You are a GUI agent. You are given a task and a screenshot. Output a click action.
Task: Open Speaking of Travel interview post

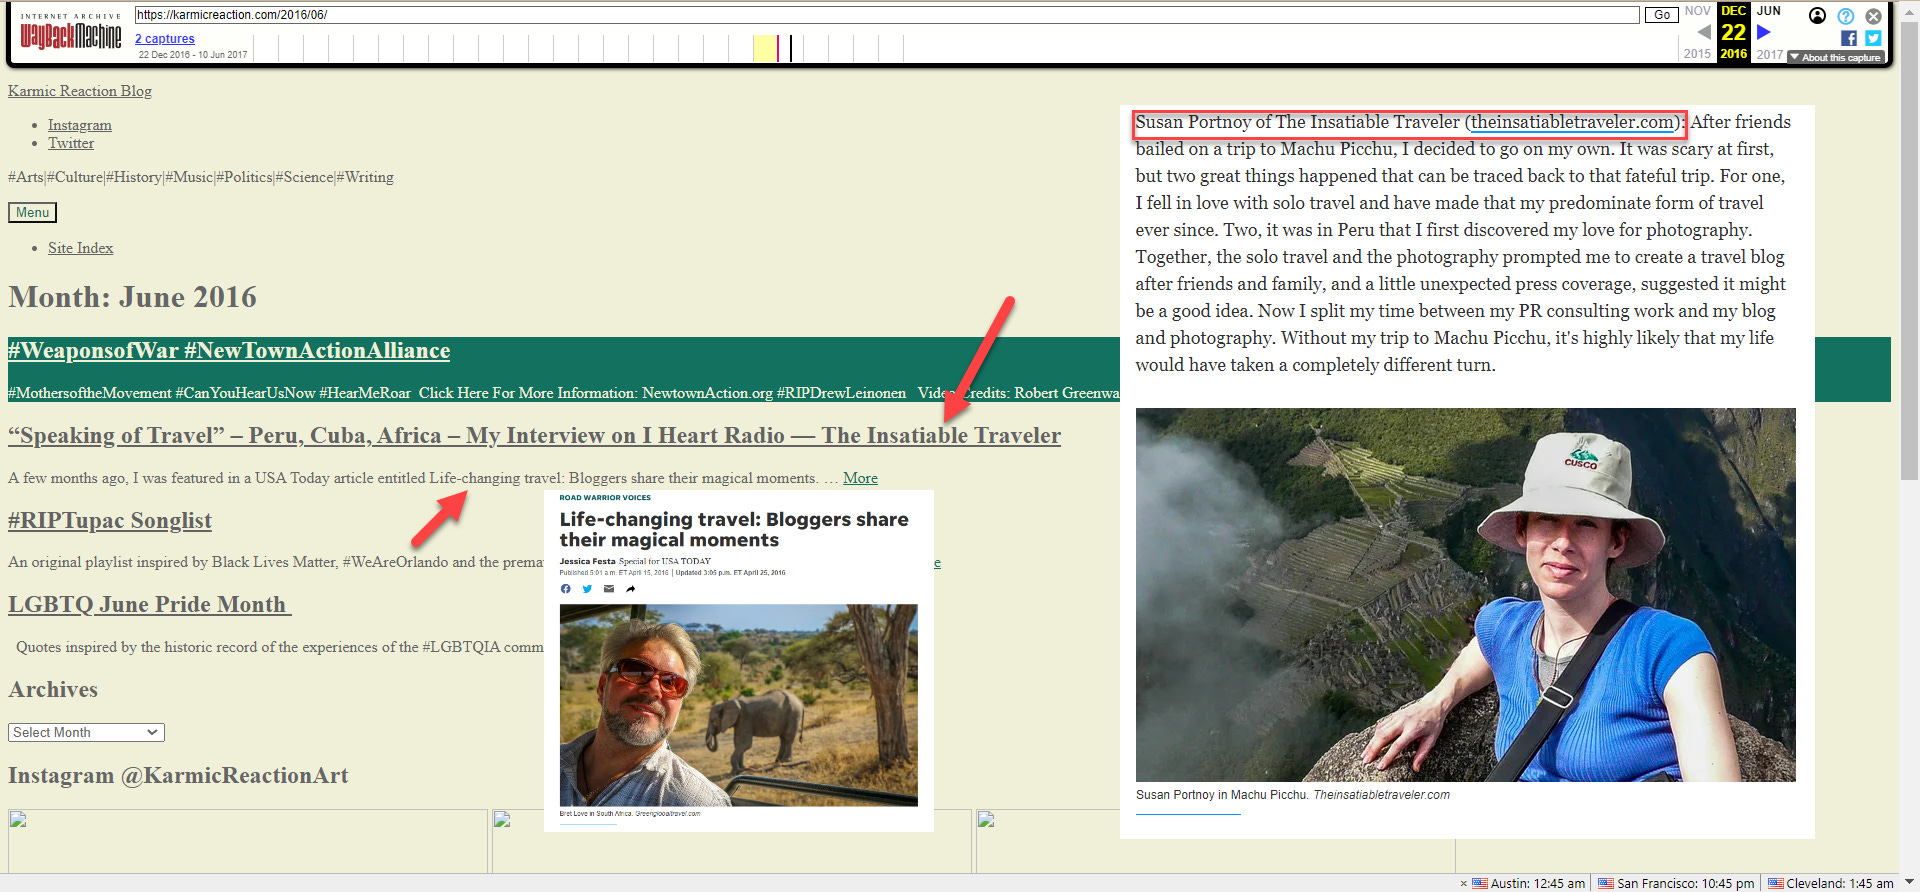click(x=534, y=436)
